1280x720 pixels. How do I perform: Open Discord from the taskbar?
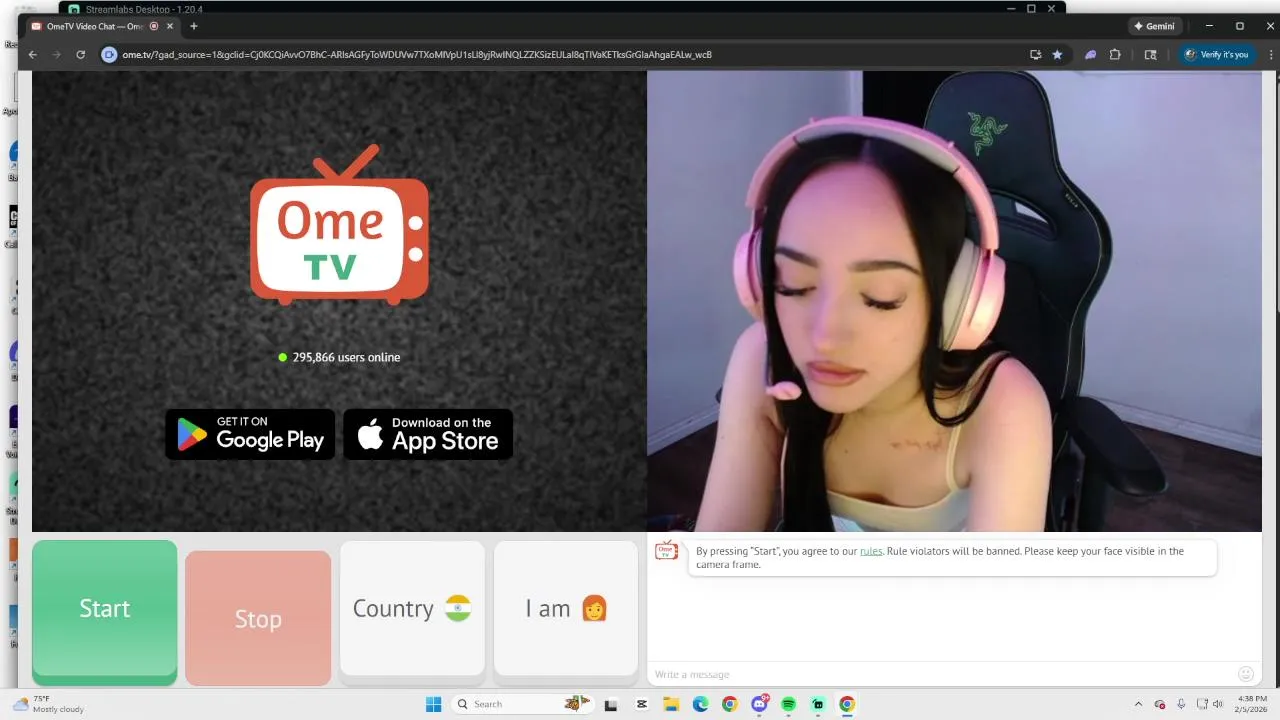click(x=759, y=704)
